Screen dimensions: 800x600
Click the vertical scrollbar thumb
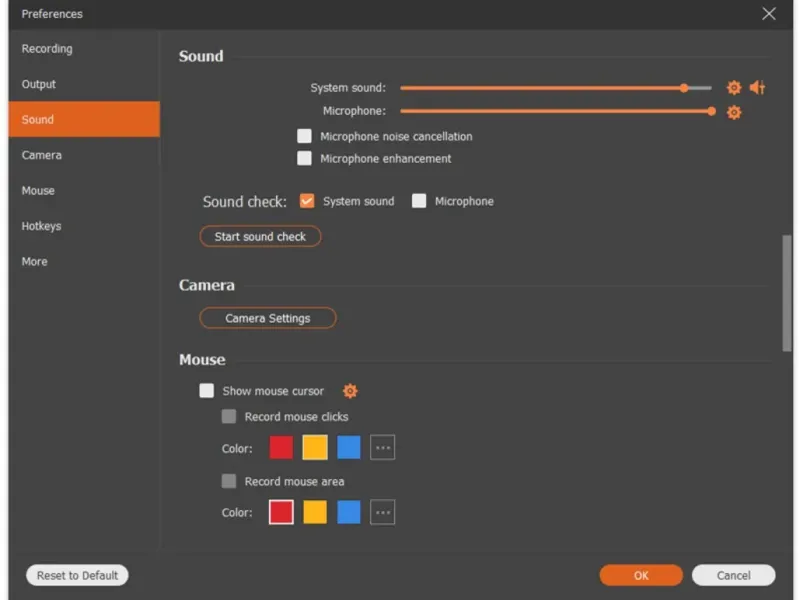pyautogui.click(x=787, y=293)
